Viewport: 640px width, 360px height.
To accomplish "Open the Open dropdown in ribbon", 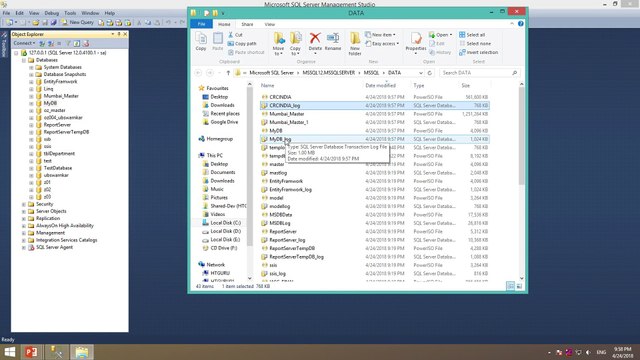I will click(x=441, y=35).
